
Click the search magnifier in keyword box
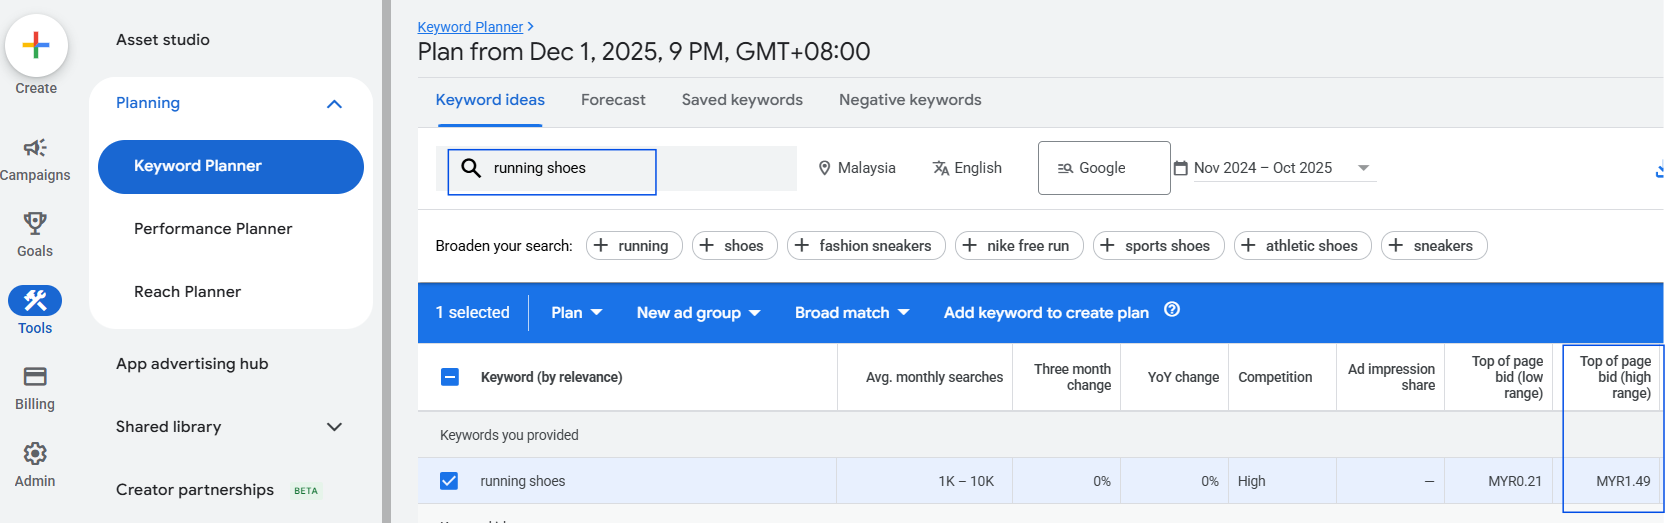pyautogui.click(x=471, y=168)
